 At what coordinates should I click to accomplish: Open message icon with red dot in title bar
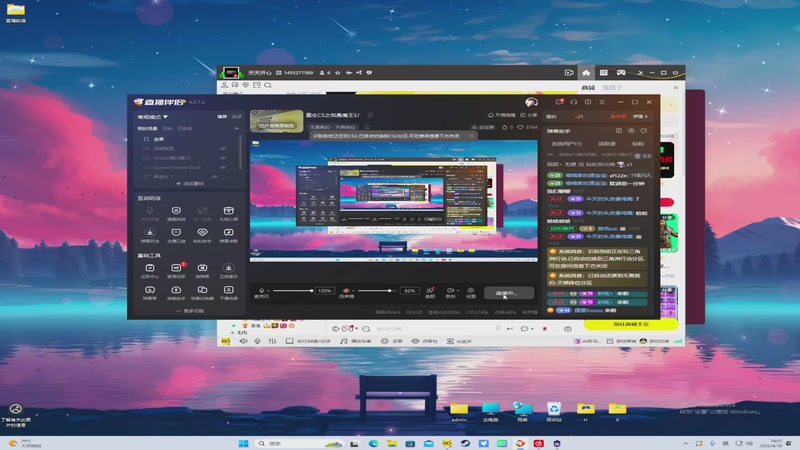(559, 102)
